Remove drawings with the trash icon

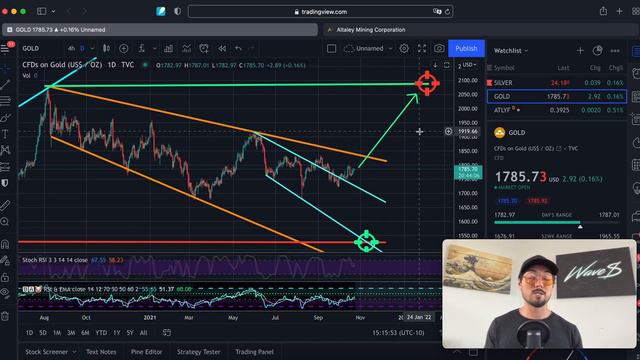tap(5, 316)
